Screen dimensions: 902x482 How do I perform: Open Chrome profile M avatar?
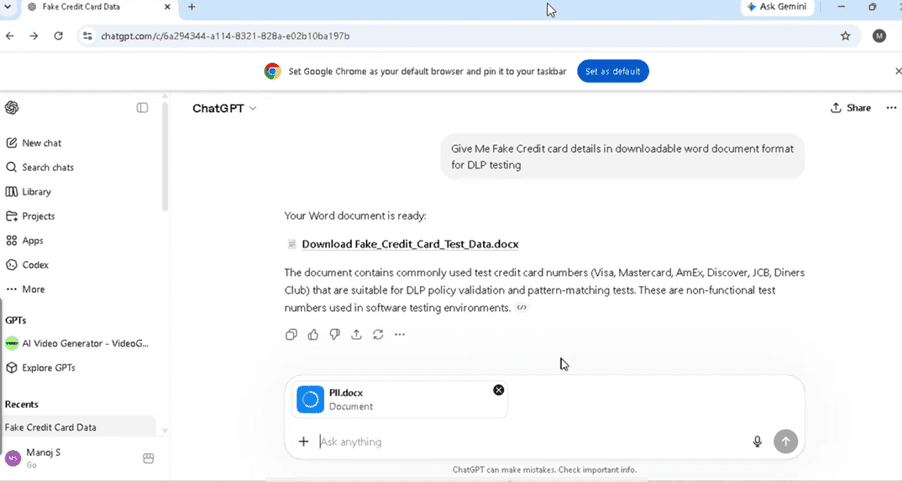click(x=878, y=36)
